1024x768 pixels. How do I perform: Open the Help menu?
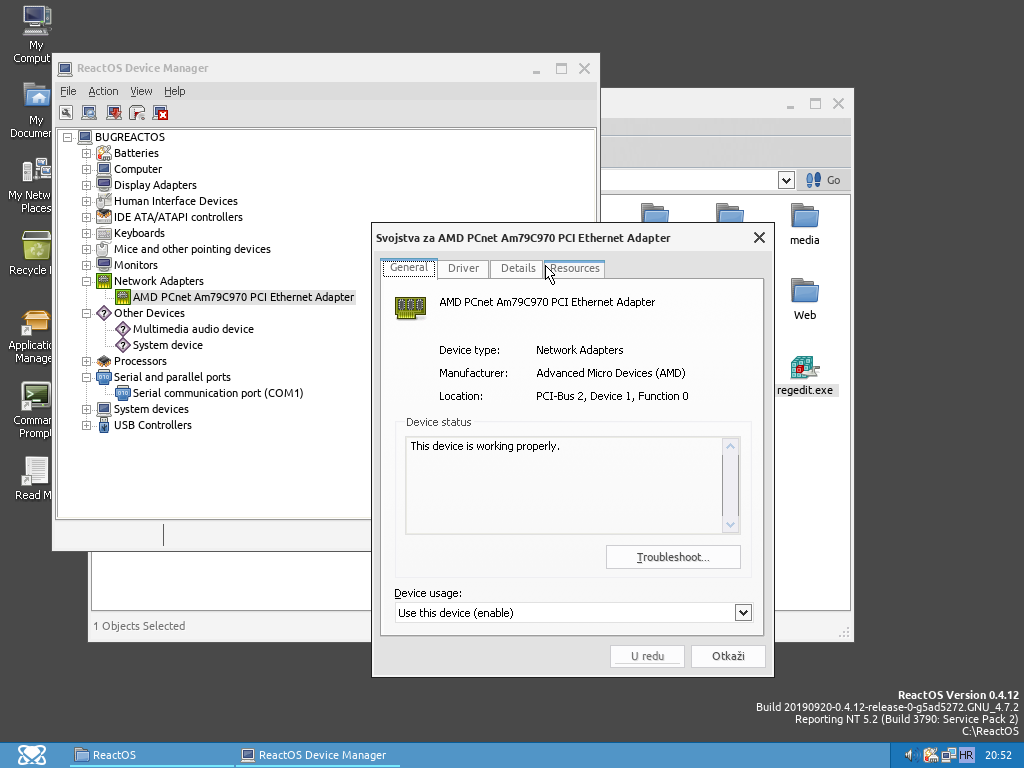pos(174,91)
